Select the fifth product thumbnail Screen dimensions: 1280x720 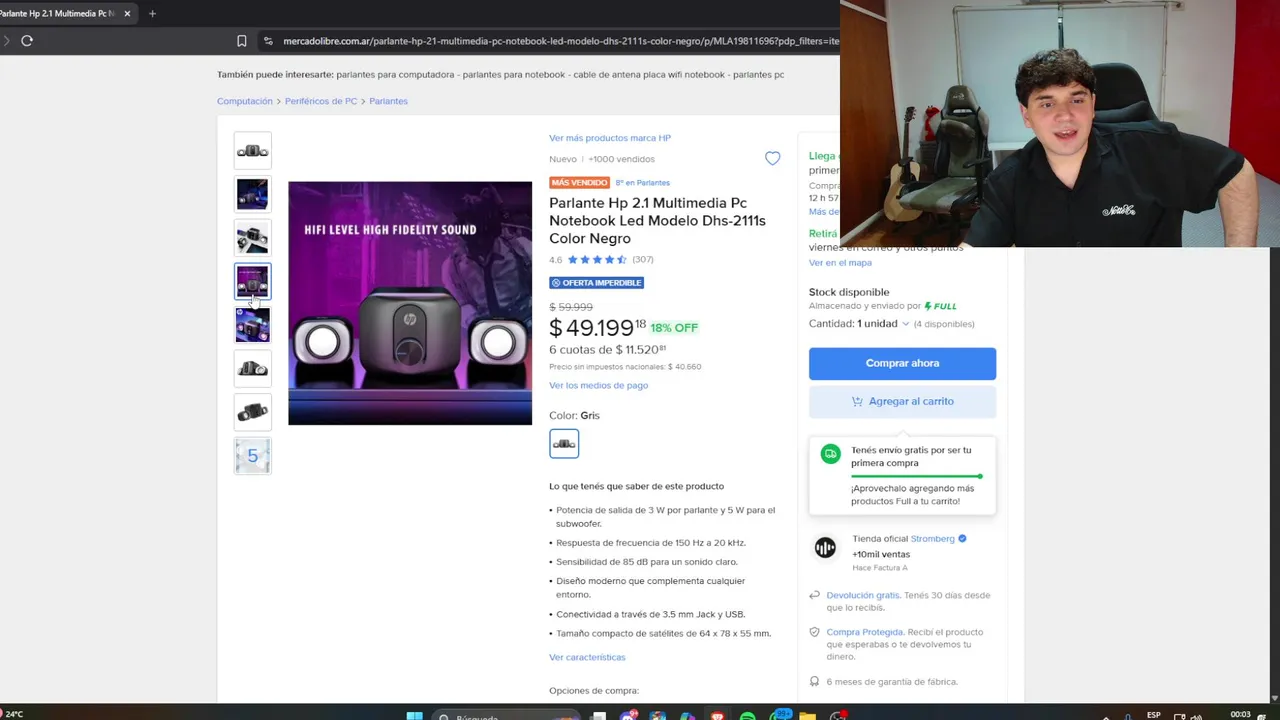252,325
